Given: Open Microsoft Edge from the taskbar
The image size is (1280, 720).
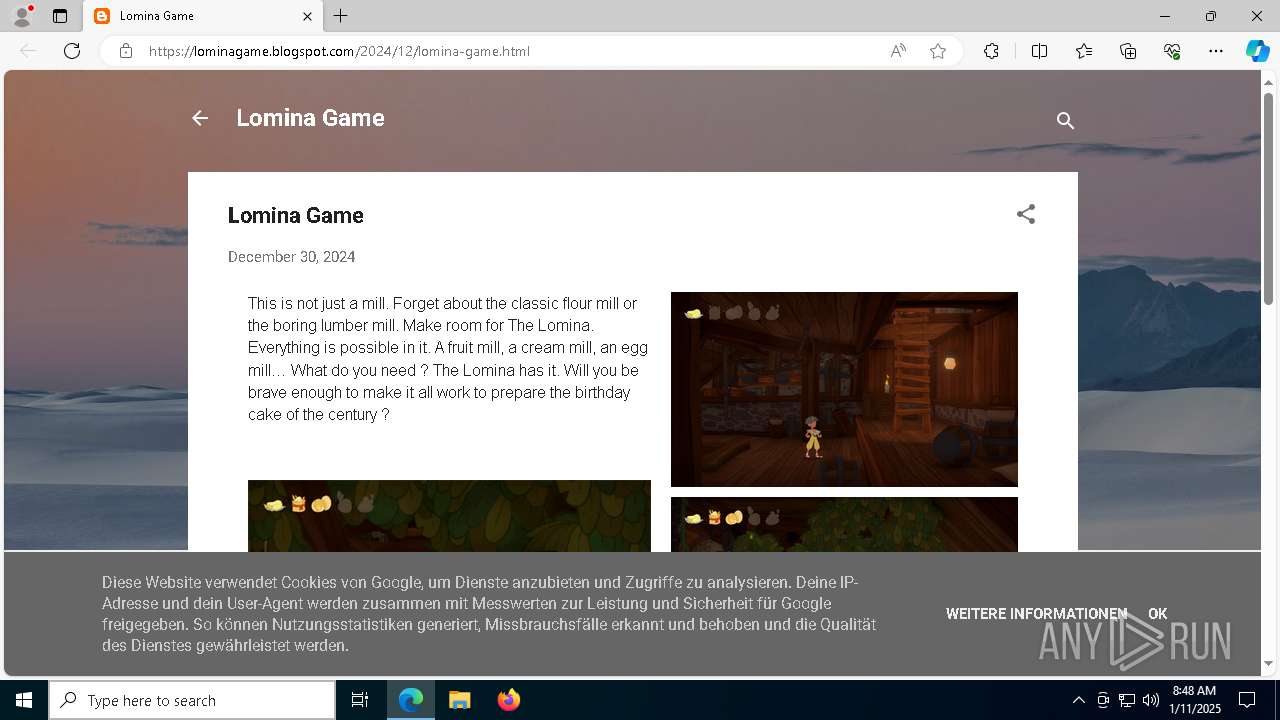Looking at the screenshot, I should click(411, 700).
